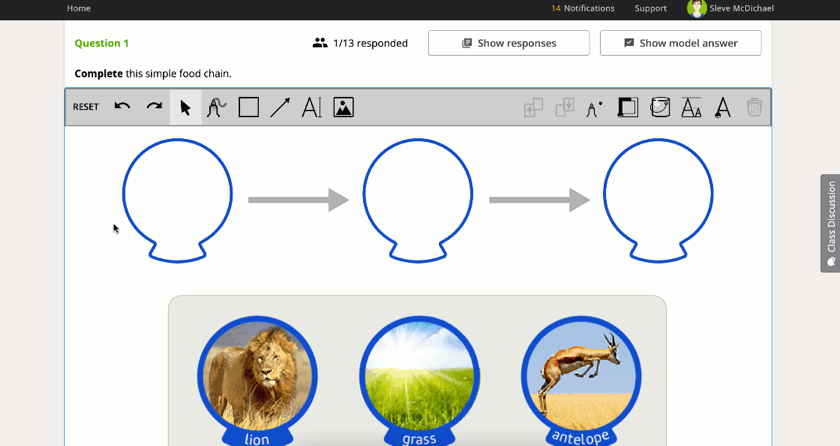
Task: Click the Show responses button
Action: click(509, 43)
